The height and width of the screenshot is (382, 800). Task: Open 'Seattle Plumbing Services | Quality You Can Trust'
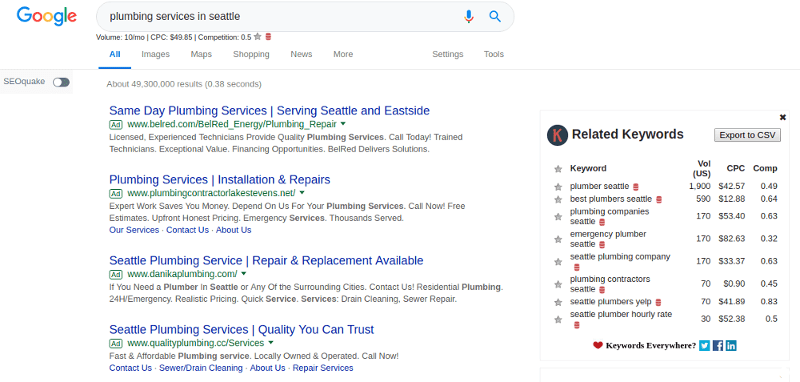tap(242, 329)
